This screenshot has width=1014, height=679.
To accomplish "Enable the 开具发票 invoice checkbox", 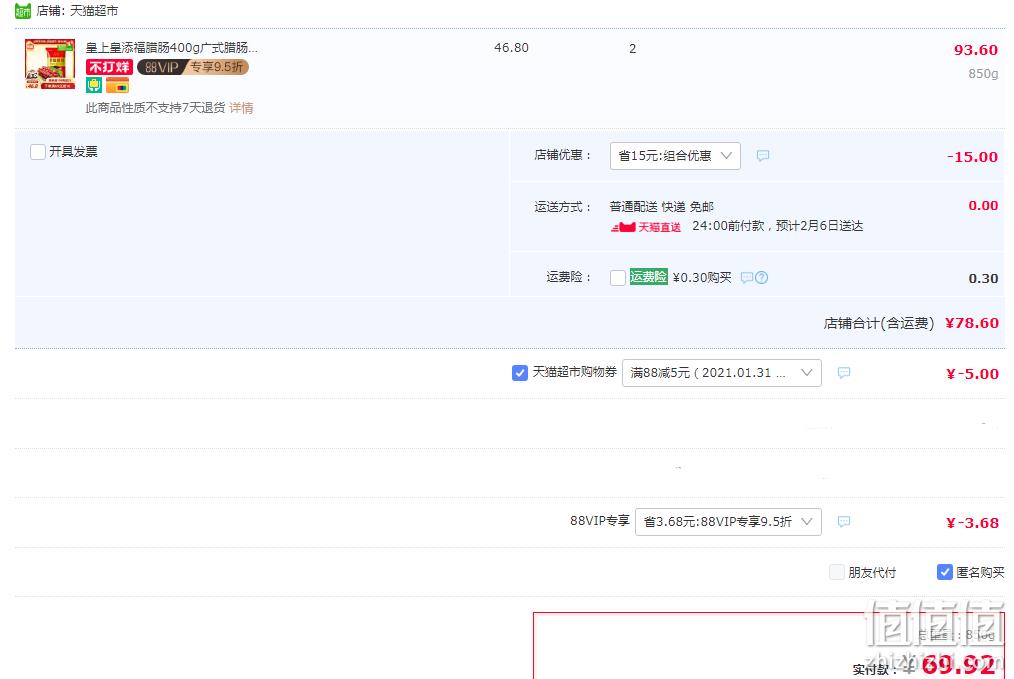I will [38, 151].
